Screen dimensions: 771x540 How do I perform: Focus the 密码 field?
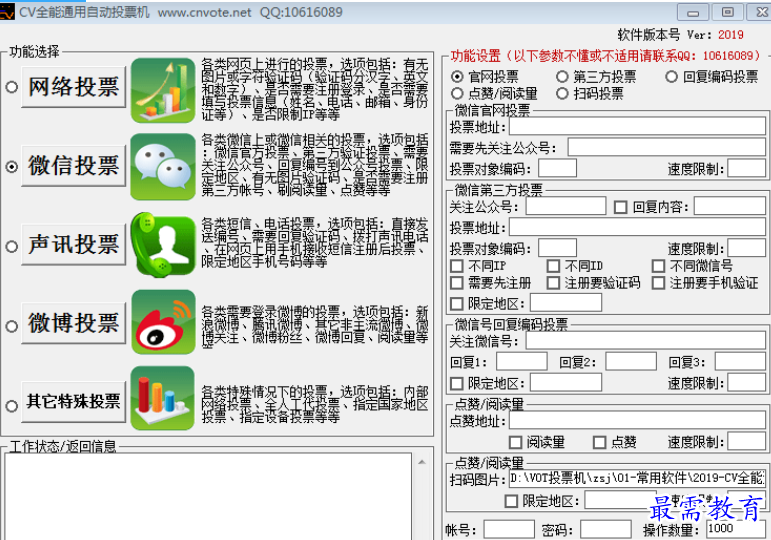coord(606,530)
